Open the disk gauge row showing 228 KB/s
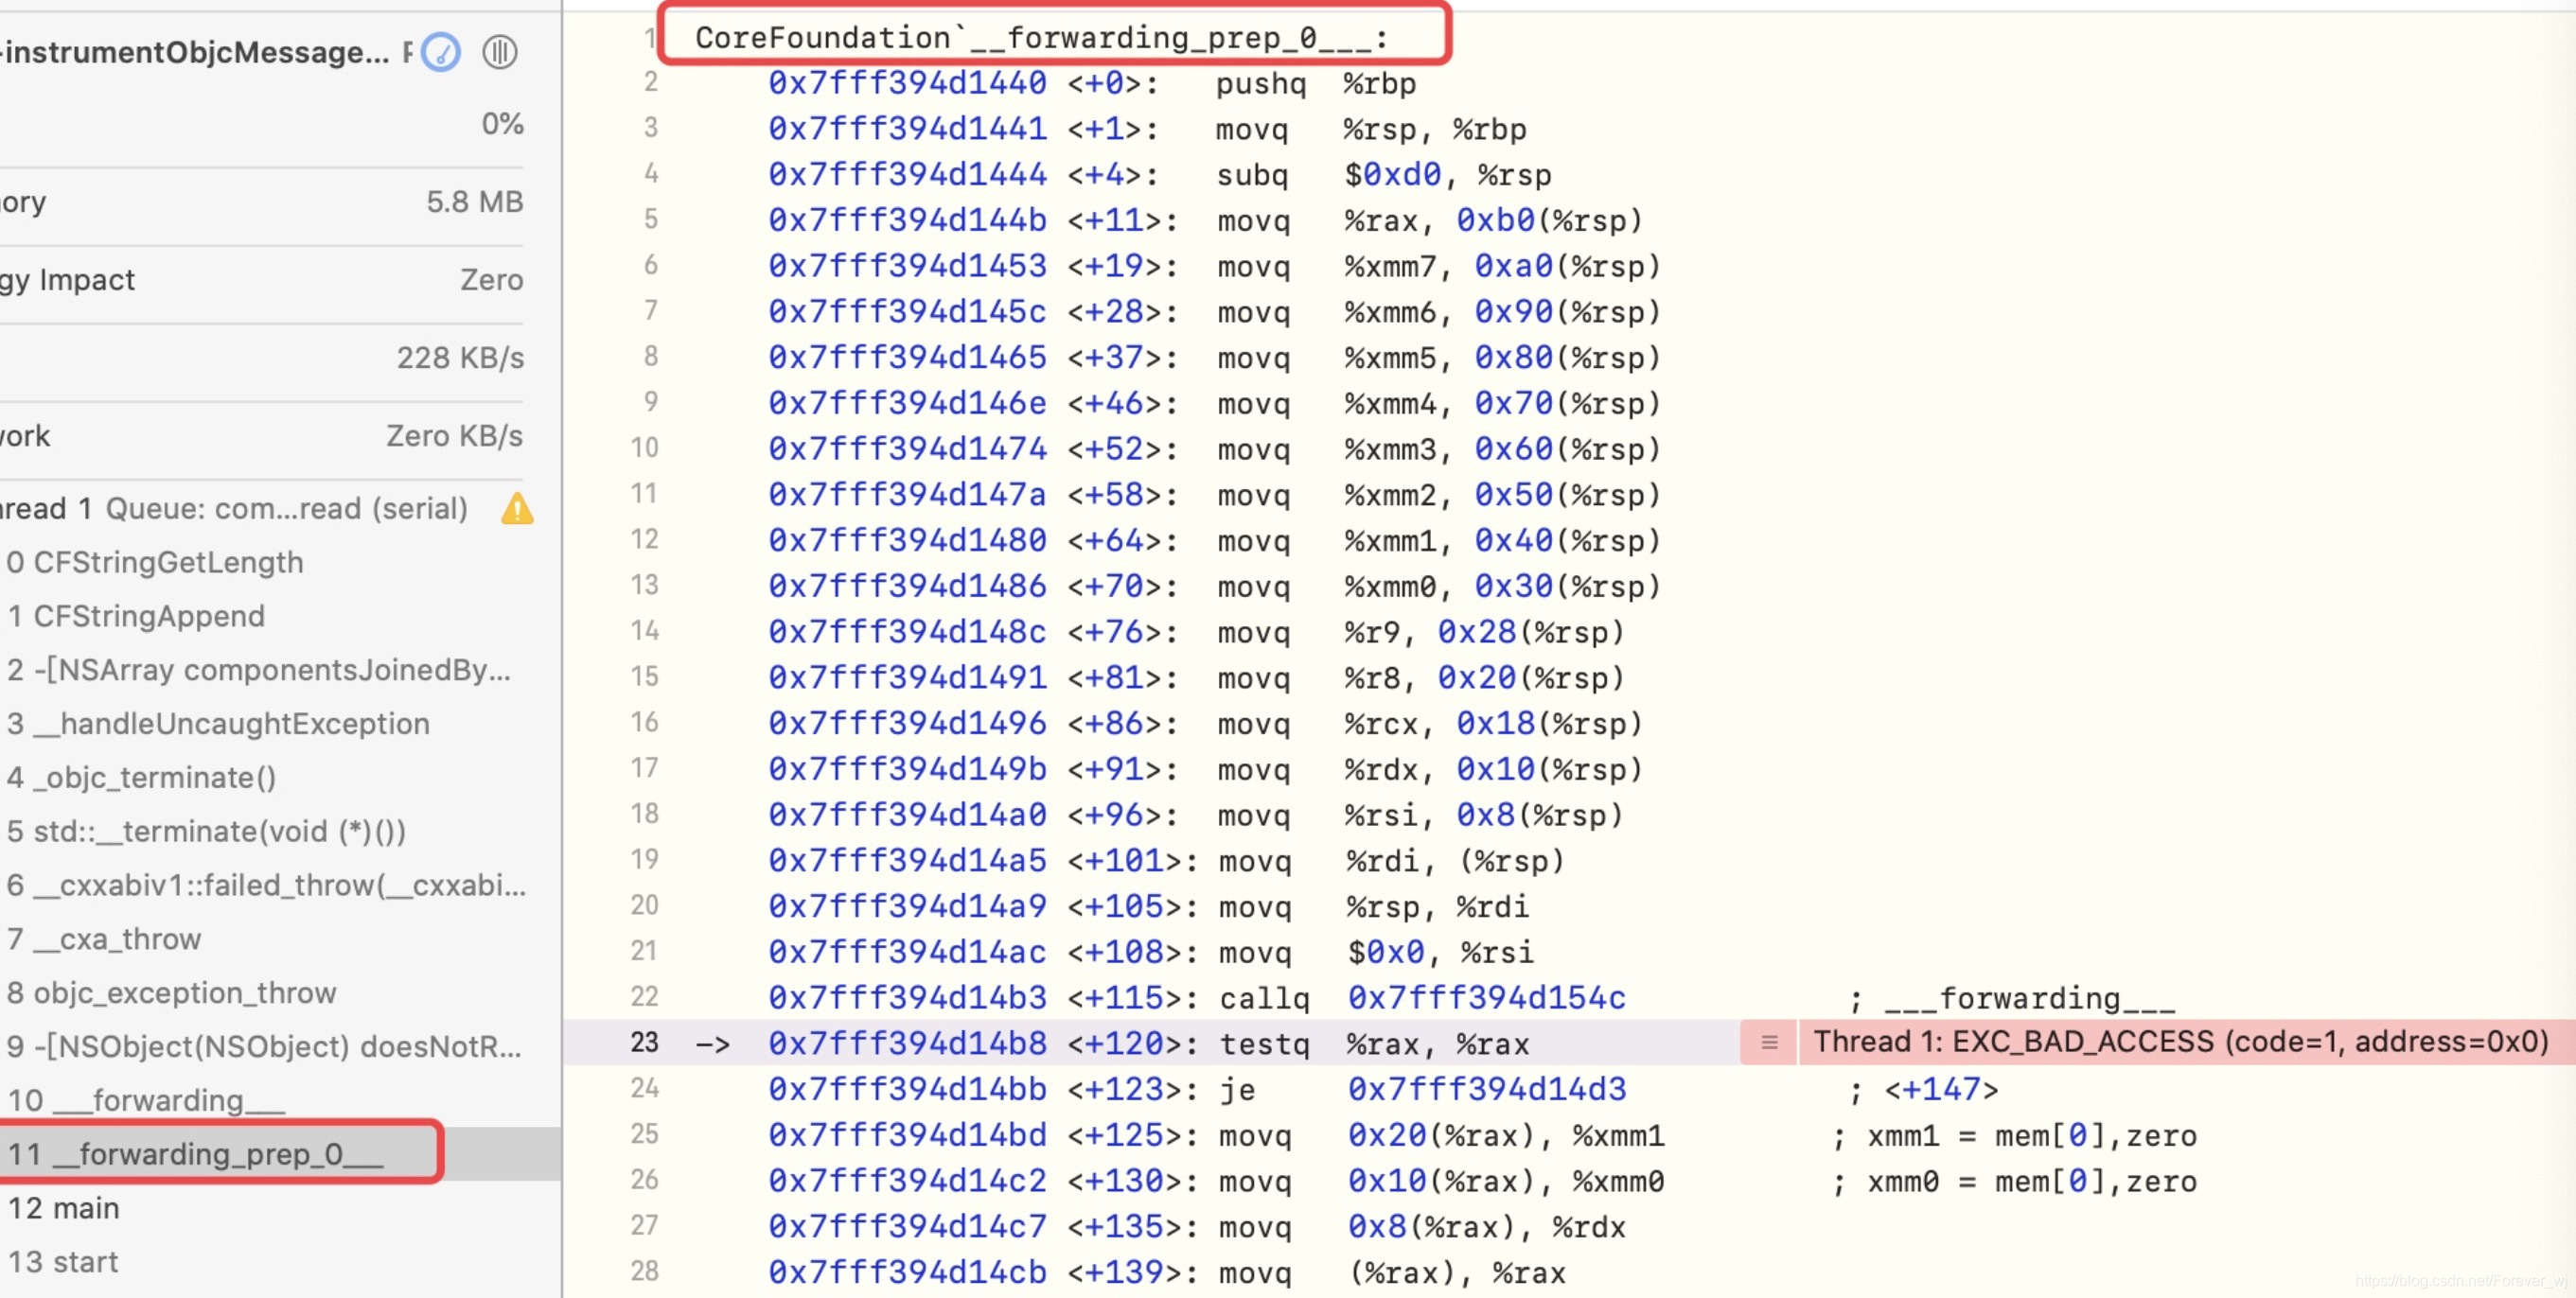The height and width of the screenshot is (1298, 2576). pyautogui.click(x=262, y=358)
